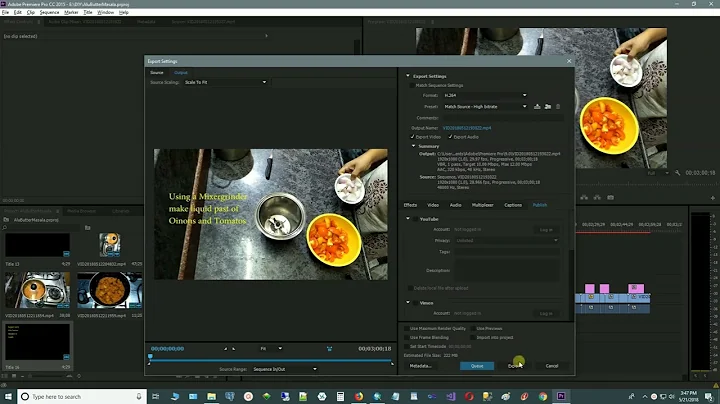Image resolution: width=720 pixels, height=404 pixels.
Task: Click the Queue button
Action: click(477, 366)
